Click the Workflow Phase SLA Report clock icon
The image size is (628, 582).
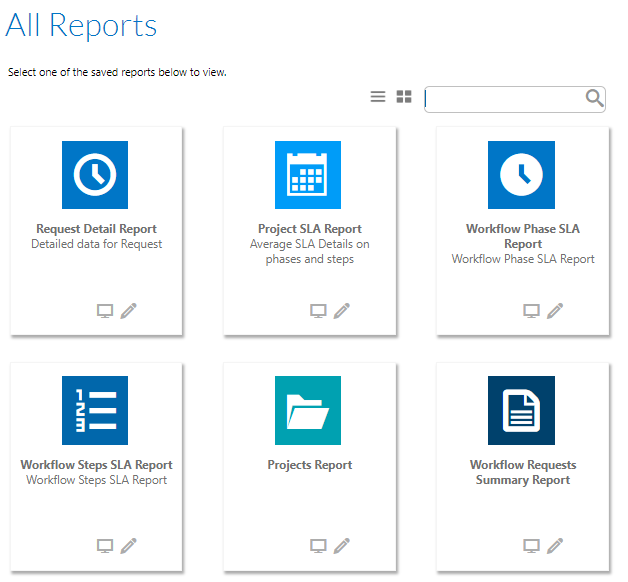click(x=521, y=175)
